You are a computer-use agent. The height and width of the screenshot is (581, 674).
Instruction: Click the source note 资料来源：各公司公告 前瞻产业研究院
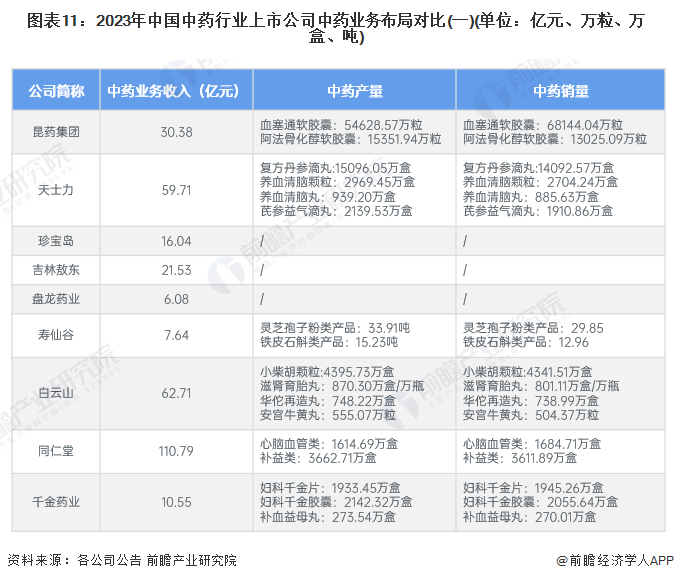[122, 560]
